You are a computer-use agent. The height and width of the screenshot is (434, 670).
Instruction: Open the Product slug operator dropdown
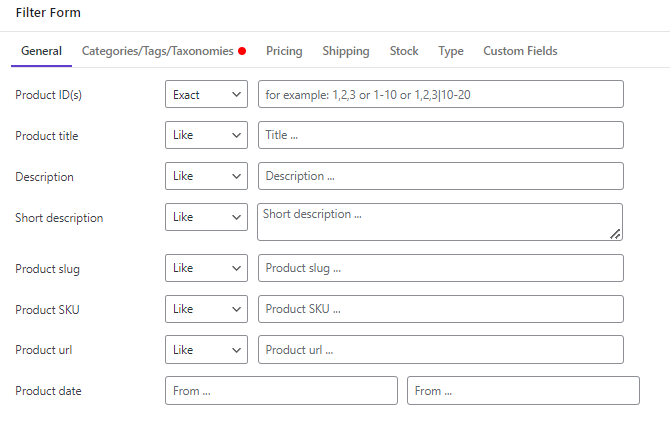(206, 268)
